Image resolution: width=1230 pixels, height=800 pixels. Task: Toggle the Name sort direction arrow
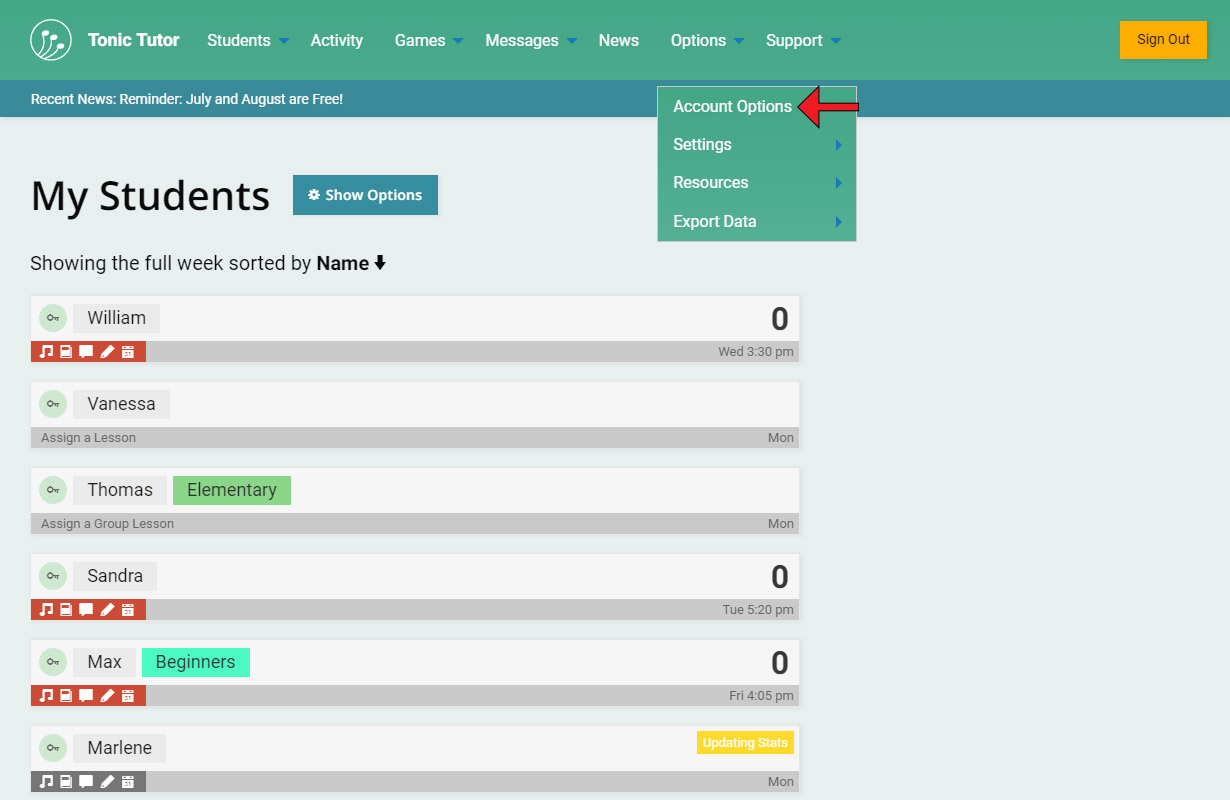point(380,264)
